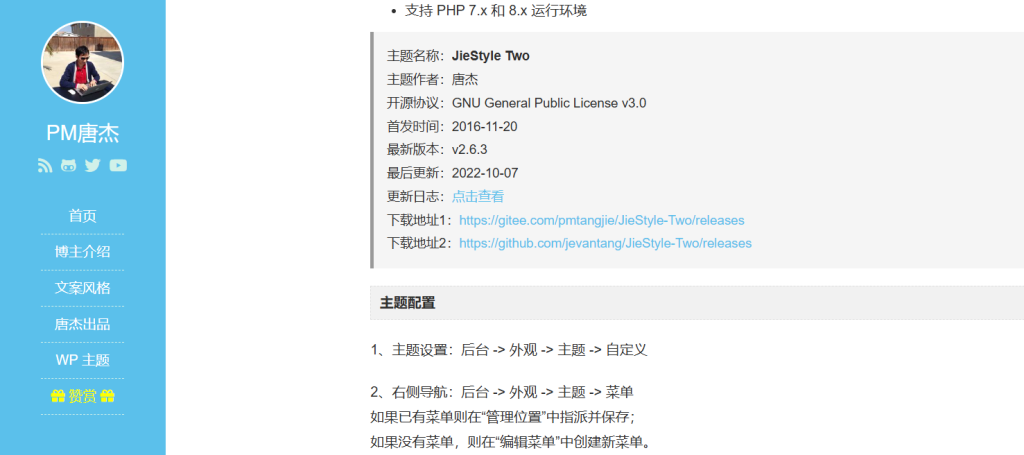Click the GitHub cat icon in sidebar
The height and width of the screenshot is (455, 1024).
[68, 166]
